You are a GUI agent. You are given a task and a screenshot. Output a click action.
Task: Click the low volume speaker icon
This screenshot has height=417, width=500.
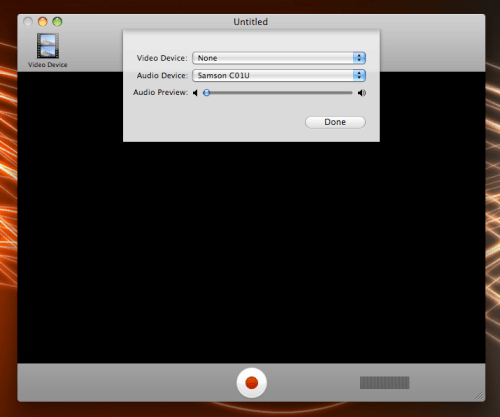[195, 93]
